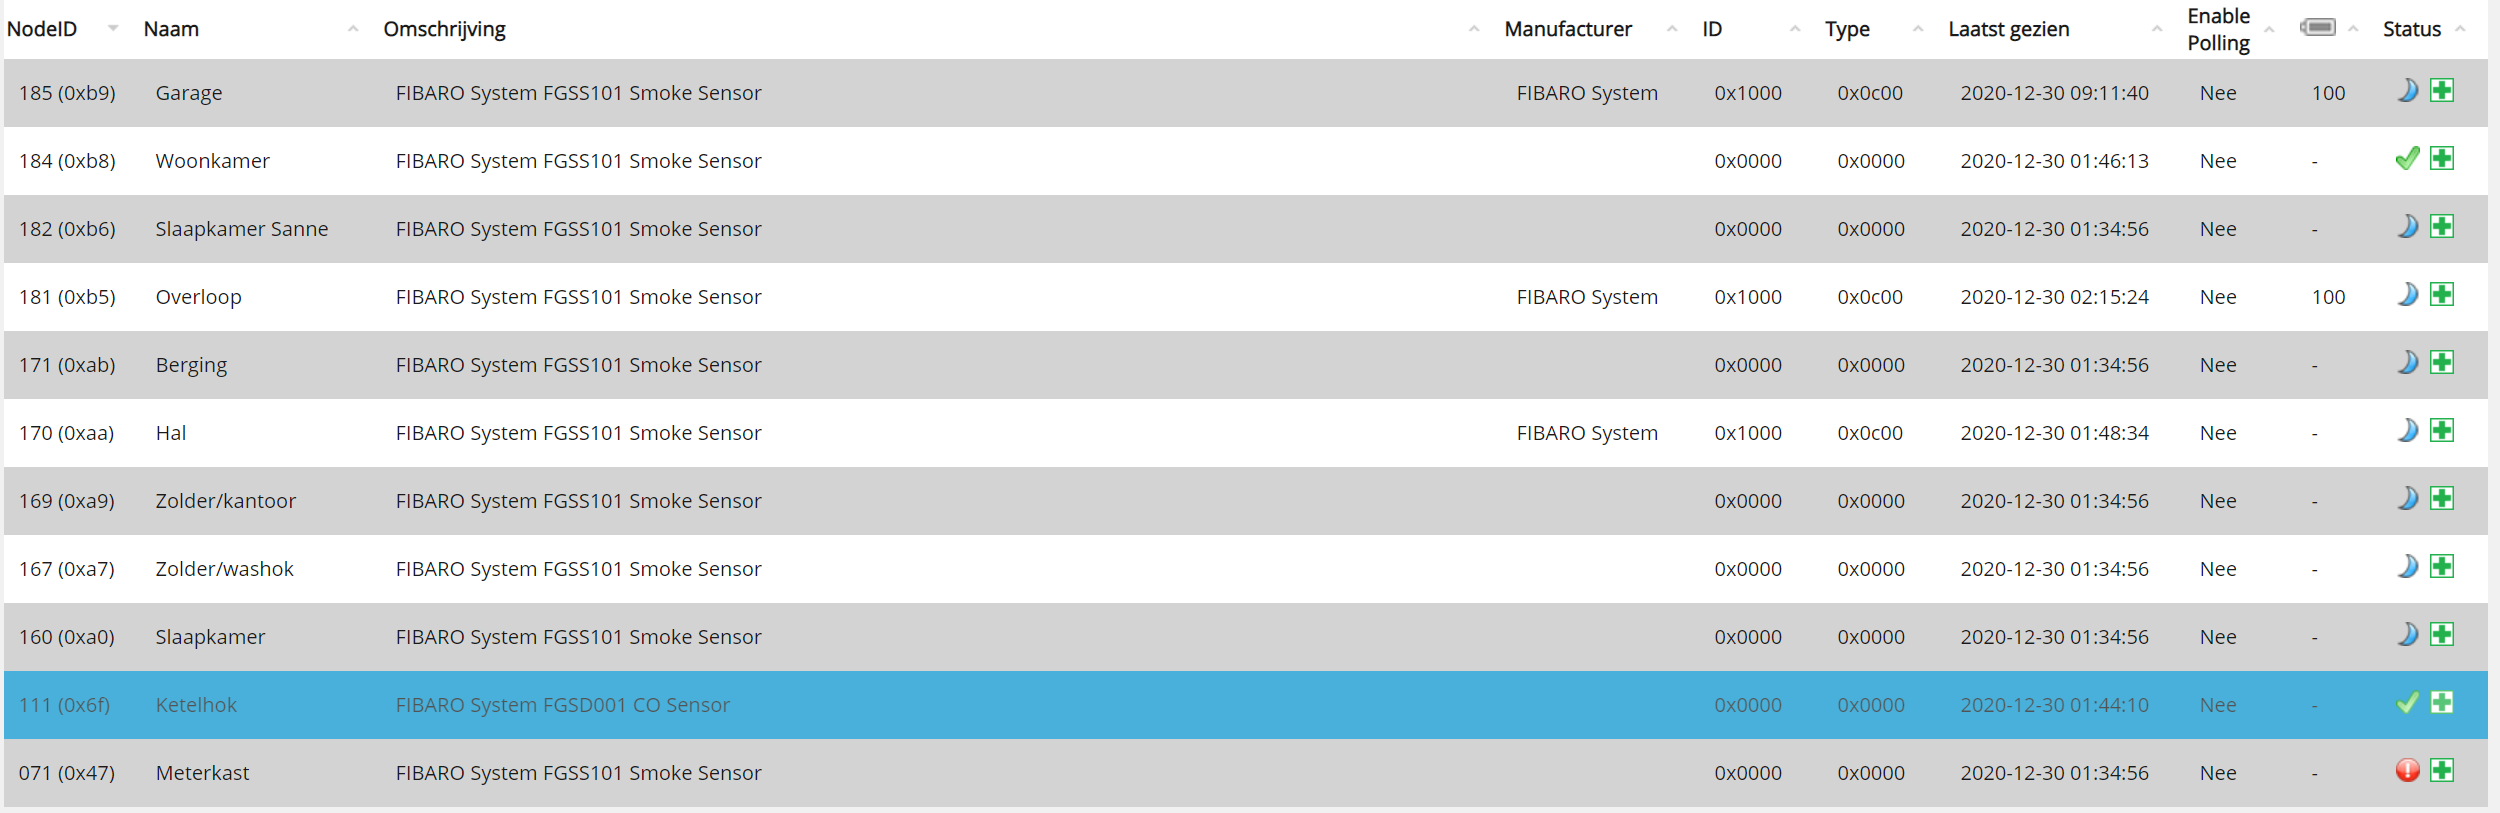Click moon icon in Overloop row

point(2408,295)
